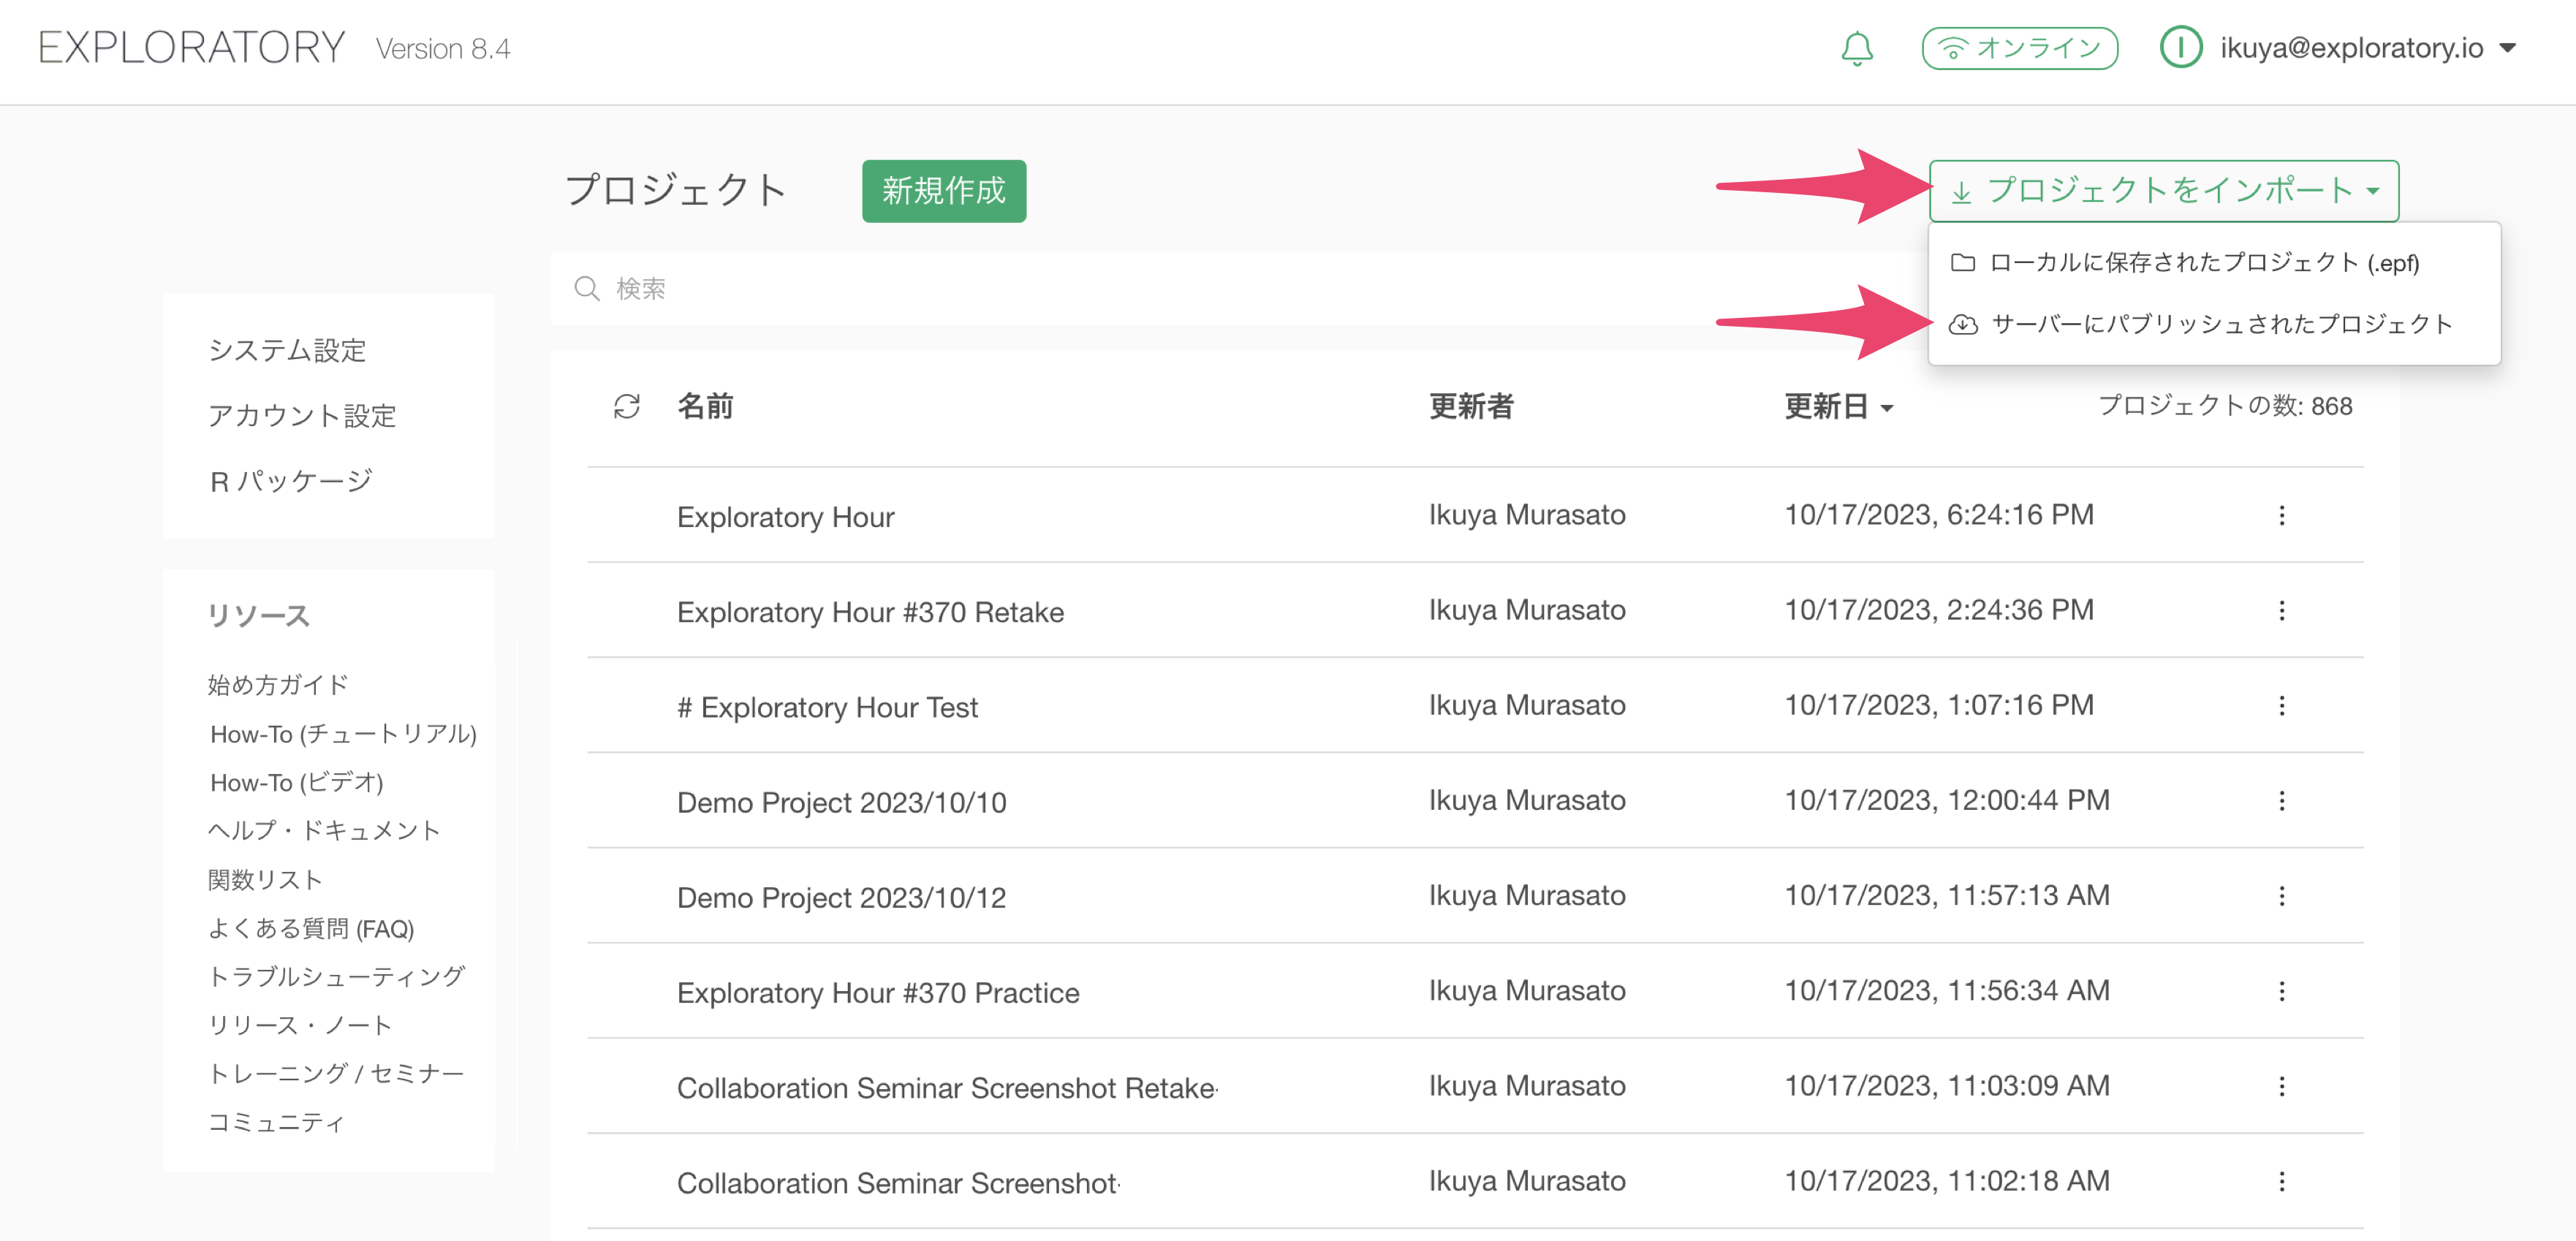2576x1241 pixels.
Task: Sort by 更新日 column arrow
Action: tap(1887, 408)
